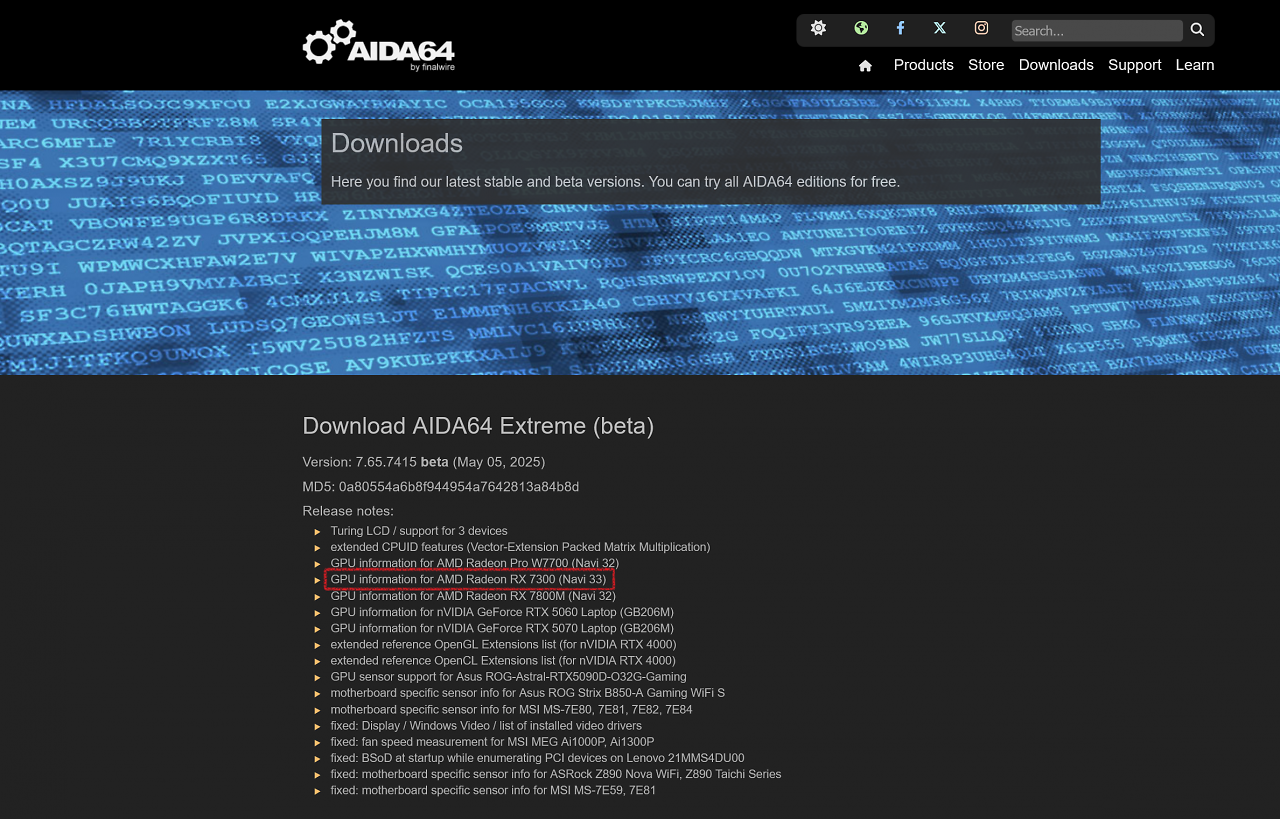Click the GeForce RTX 5060 Laptop note
Image resolution: width=1280 pixels, height=819 pixels.
tap(502, 612)
